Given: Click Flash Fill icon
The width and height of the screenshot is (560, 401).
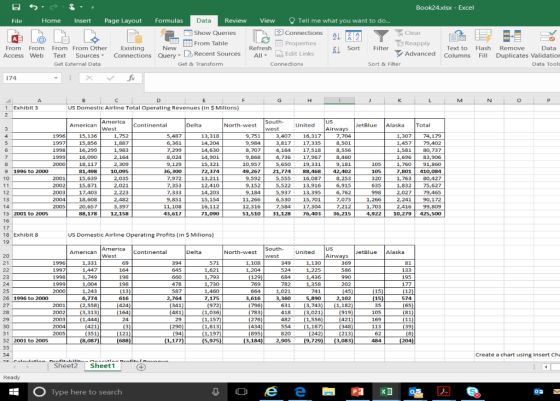Looking at the screenshot, I should click(x=483, y=44).
